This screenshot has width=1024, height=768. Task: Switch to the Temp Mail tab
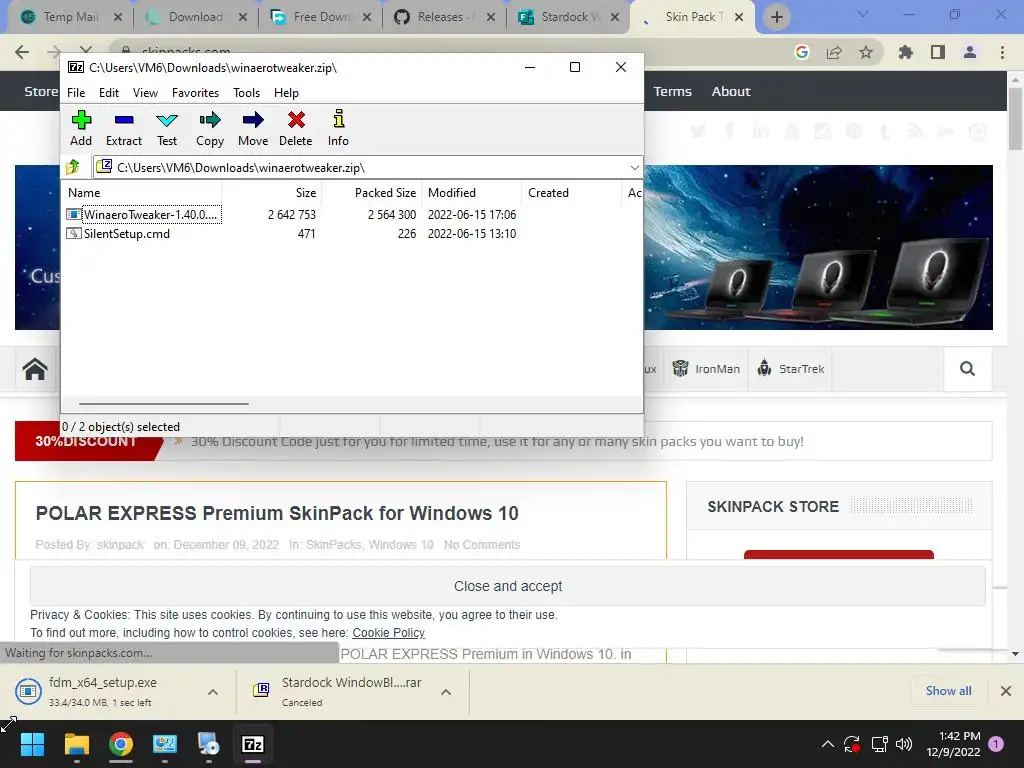click(71, 17)
